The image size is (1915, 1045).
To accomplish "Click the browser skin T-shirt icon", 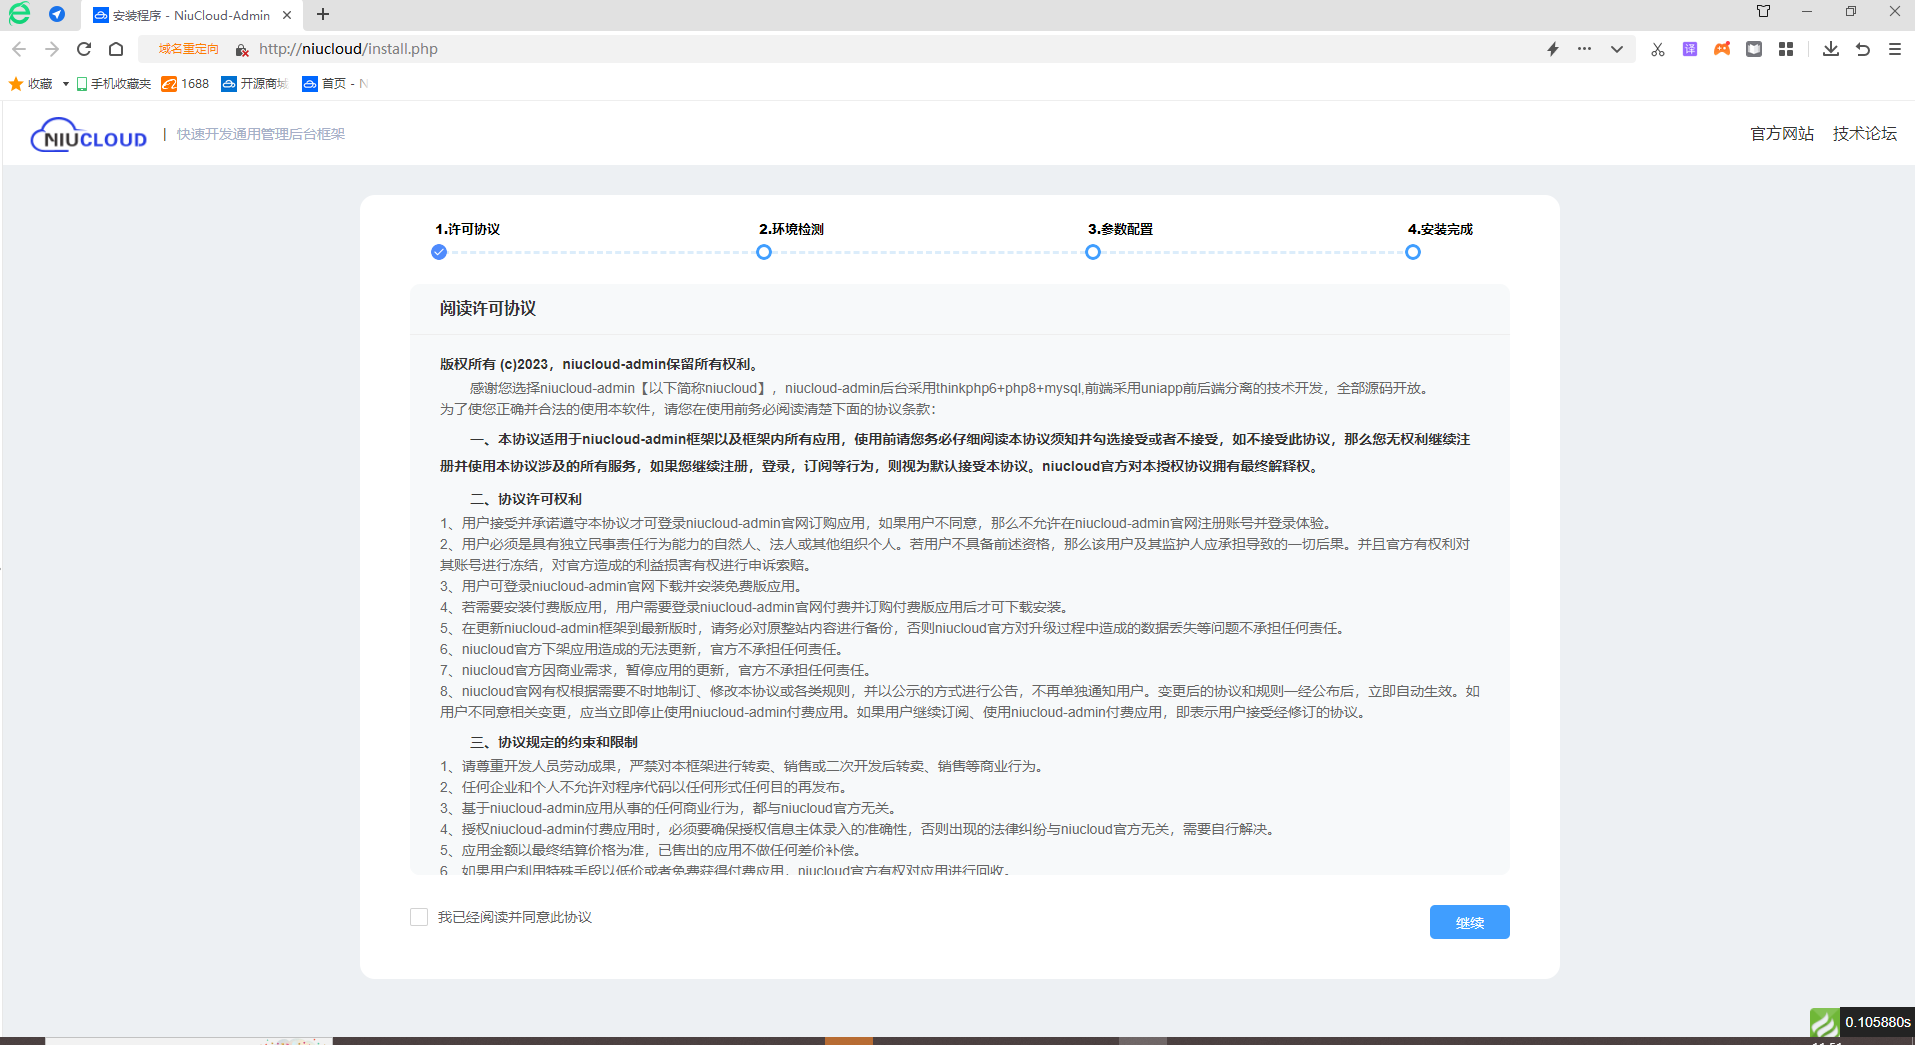I will pos(1763,12).
